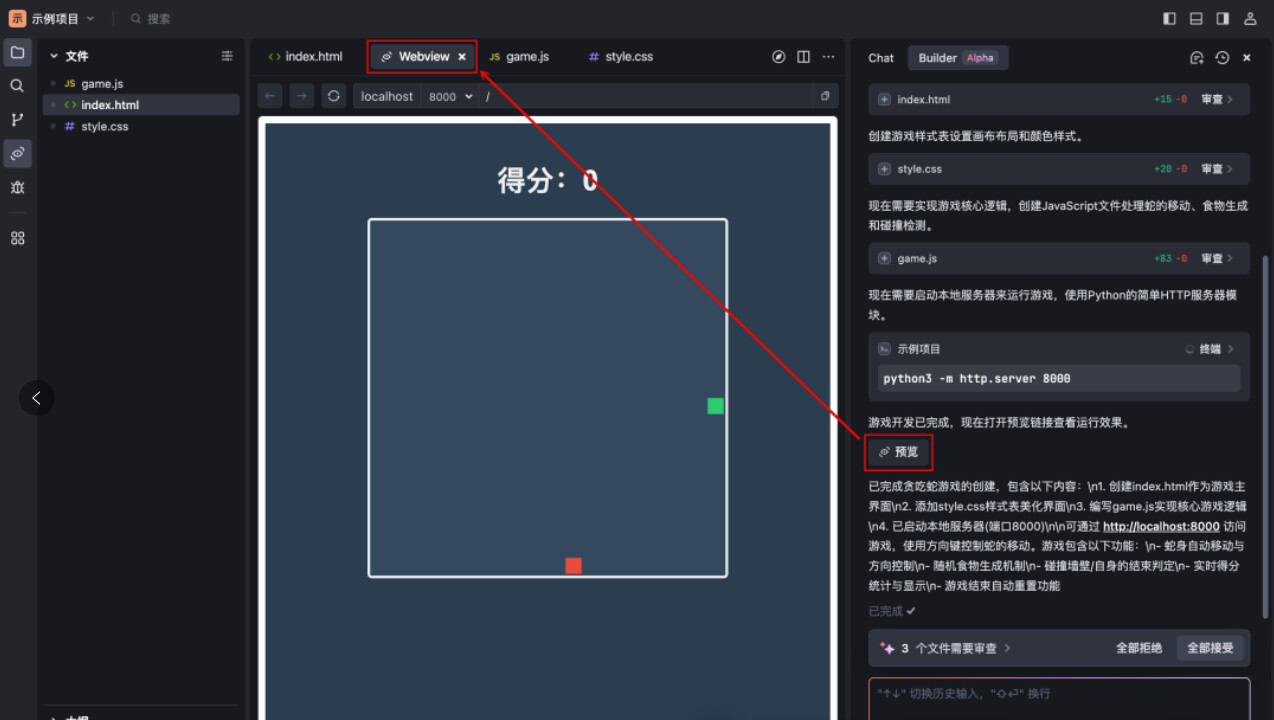Click the orange project logo icon
The width and height of the screenshot is (1274, 720).
click(17, 18)
